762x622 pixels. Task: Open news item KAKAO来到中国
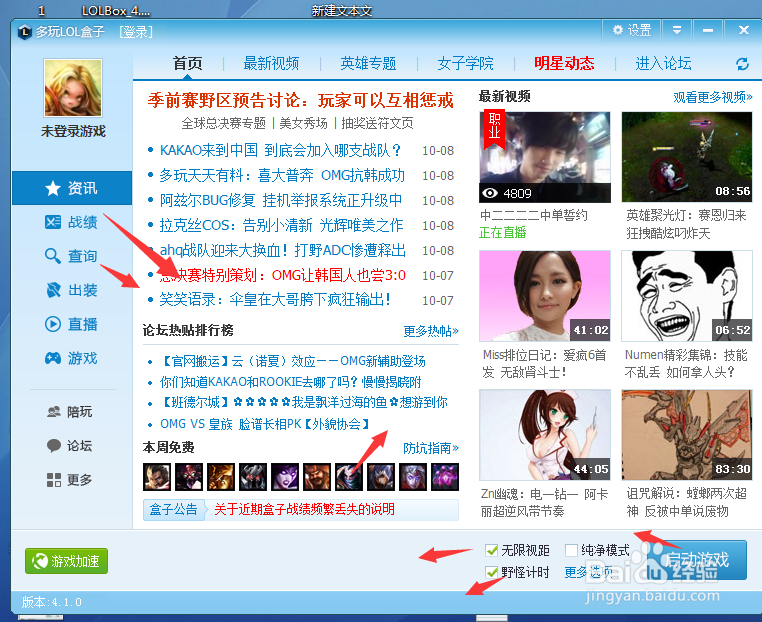pyautogui.click(x=280, y=150)
